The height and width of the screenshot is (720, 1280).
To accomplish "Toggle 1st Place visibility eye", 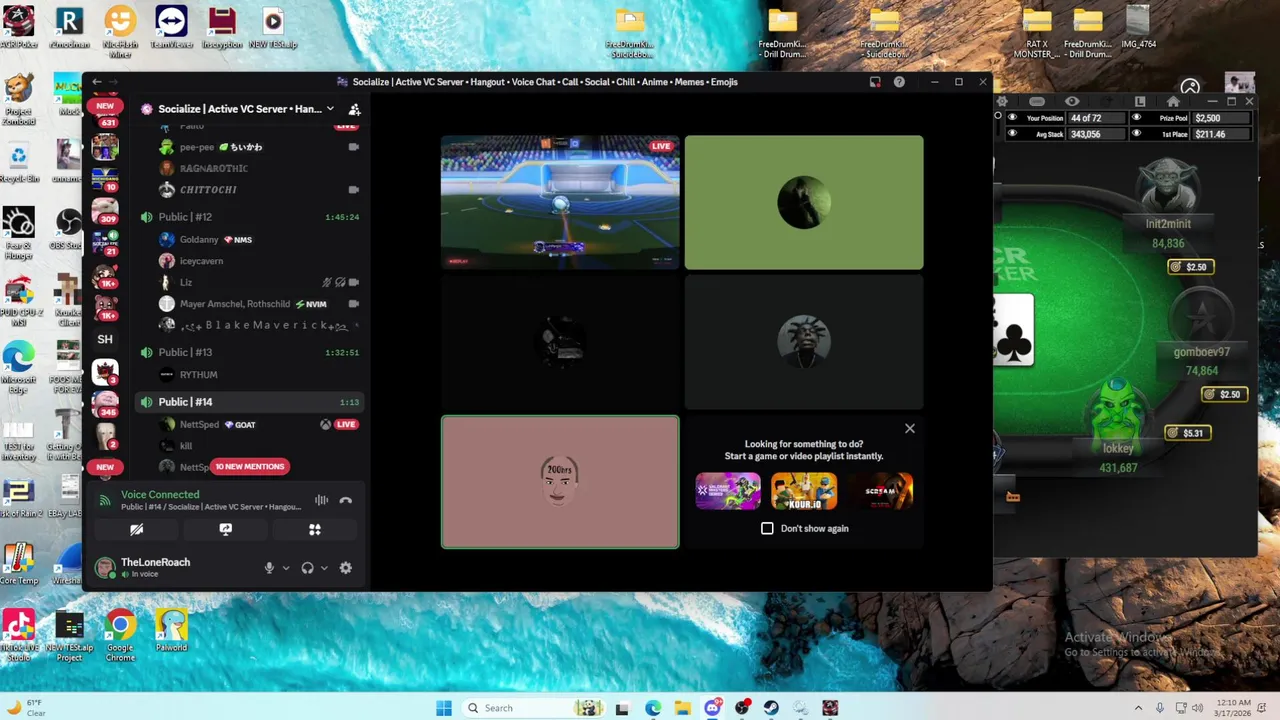I will 1136,134.
